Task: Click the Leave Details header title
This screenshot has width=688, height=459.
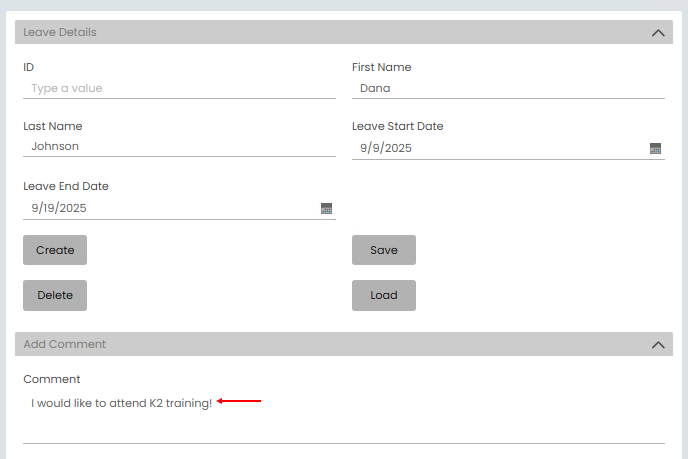Action: 60,32
